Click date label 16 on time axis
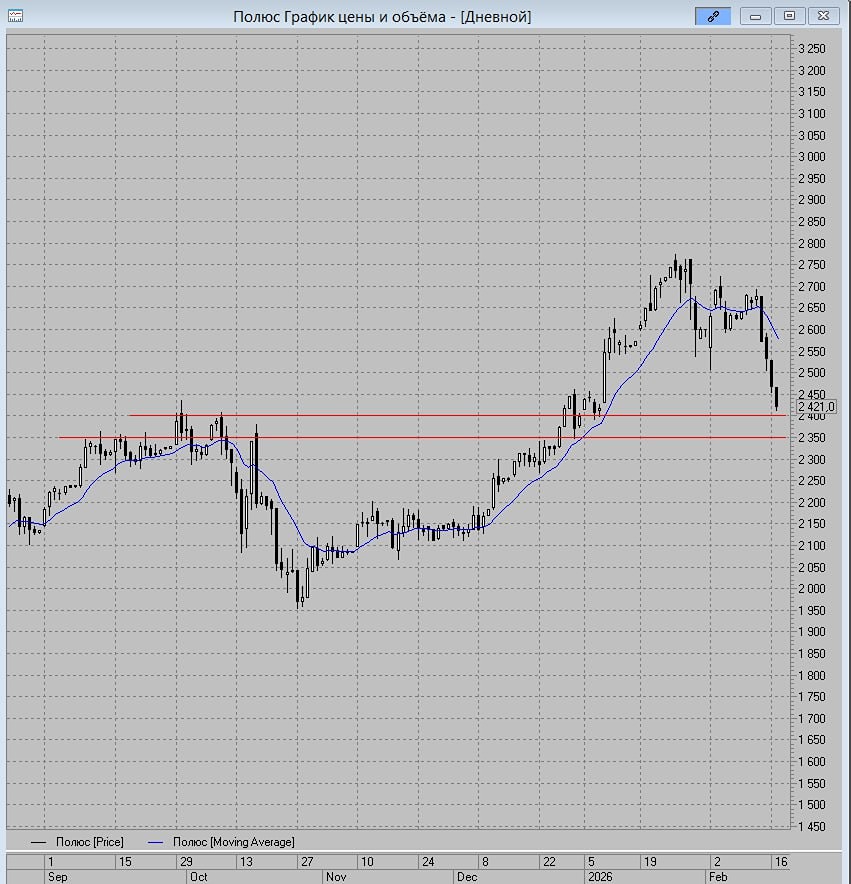This screenshot has height=884, width=851. (x=781, y=861)
